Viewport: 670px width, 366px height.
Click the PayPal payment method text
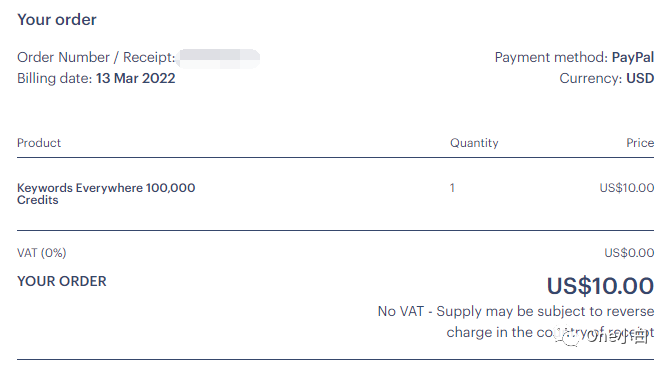tap(633, 57)
